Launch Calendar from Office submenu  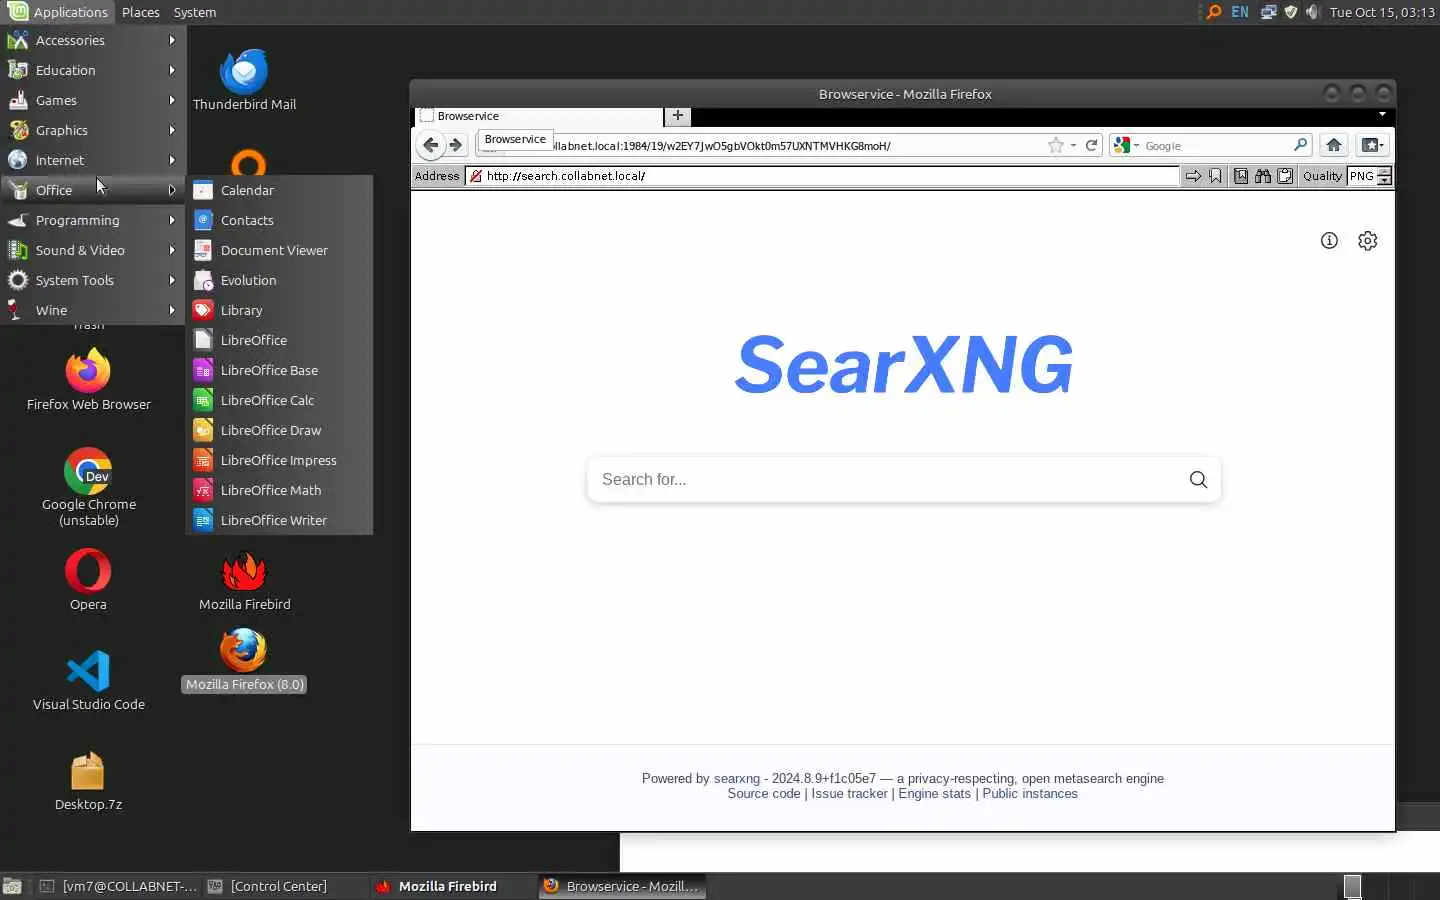tap(279, 190)
